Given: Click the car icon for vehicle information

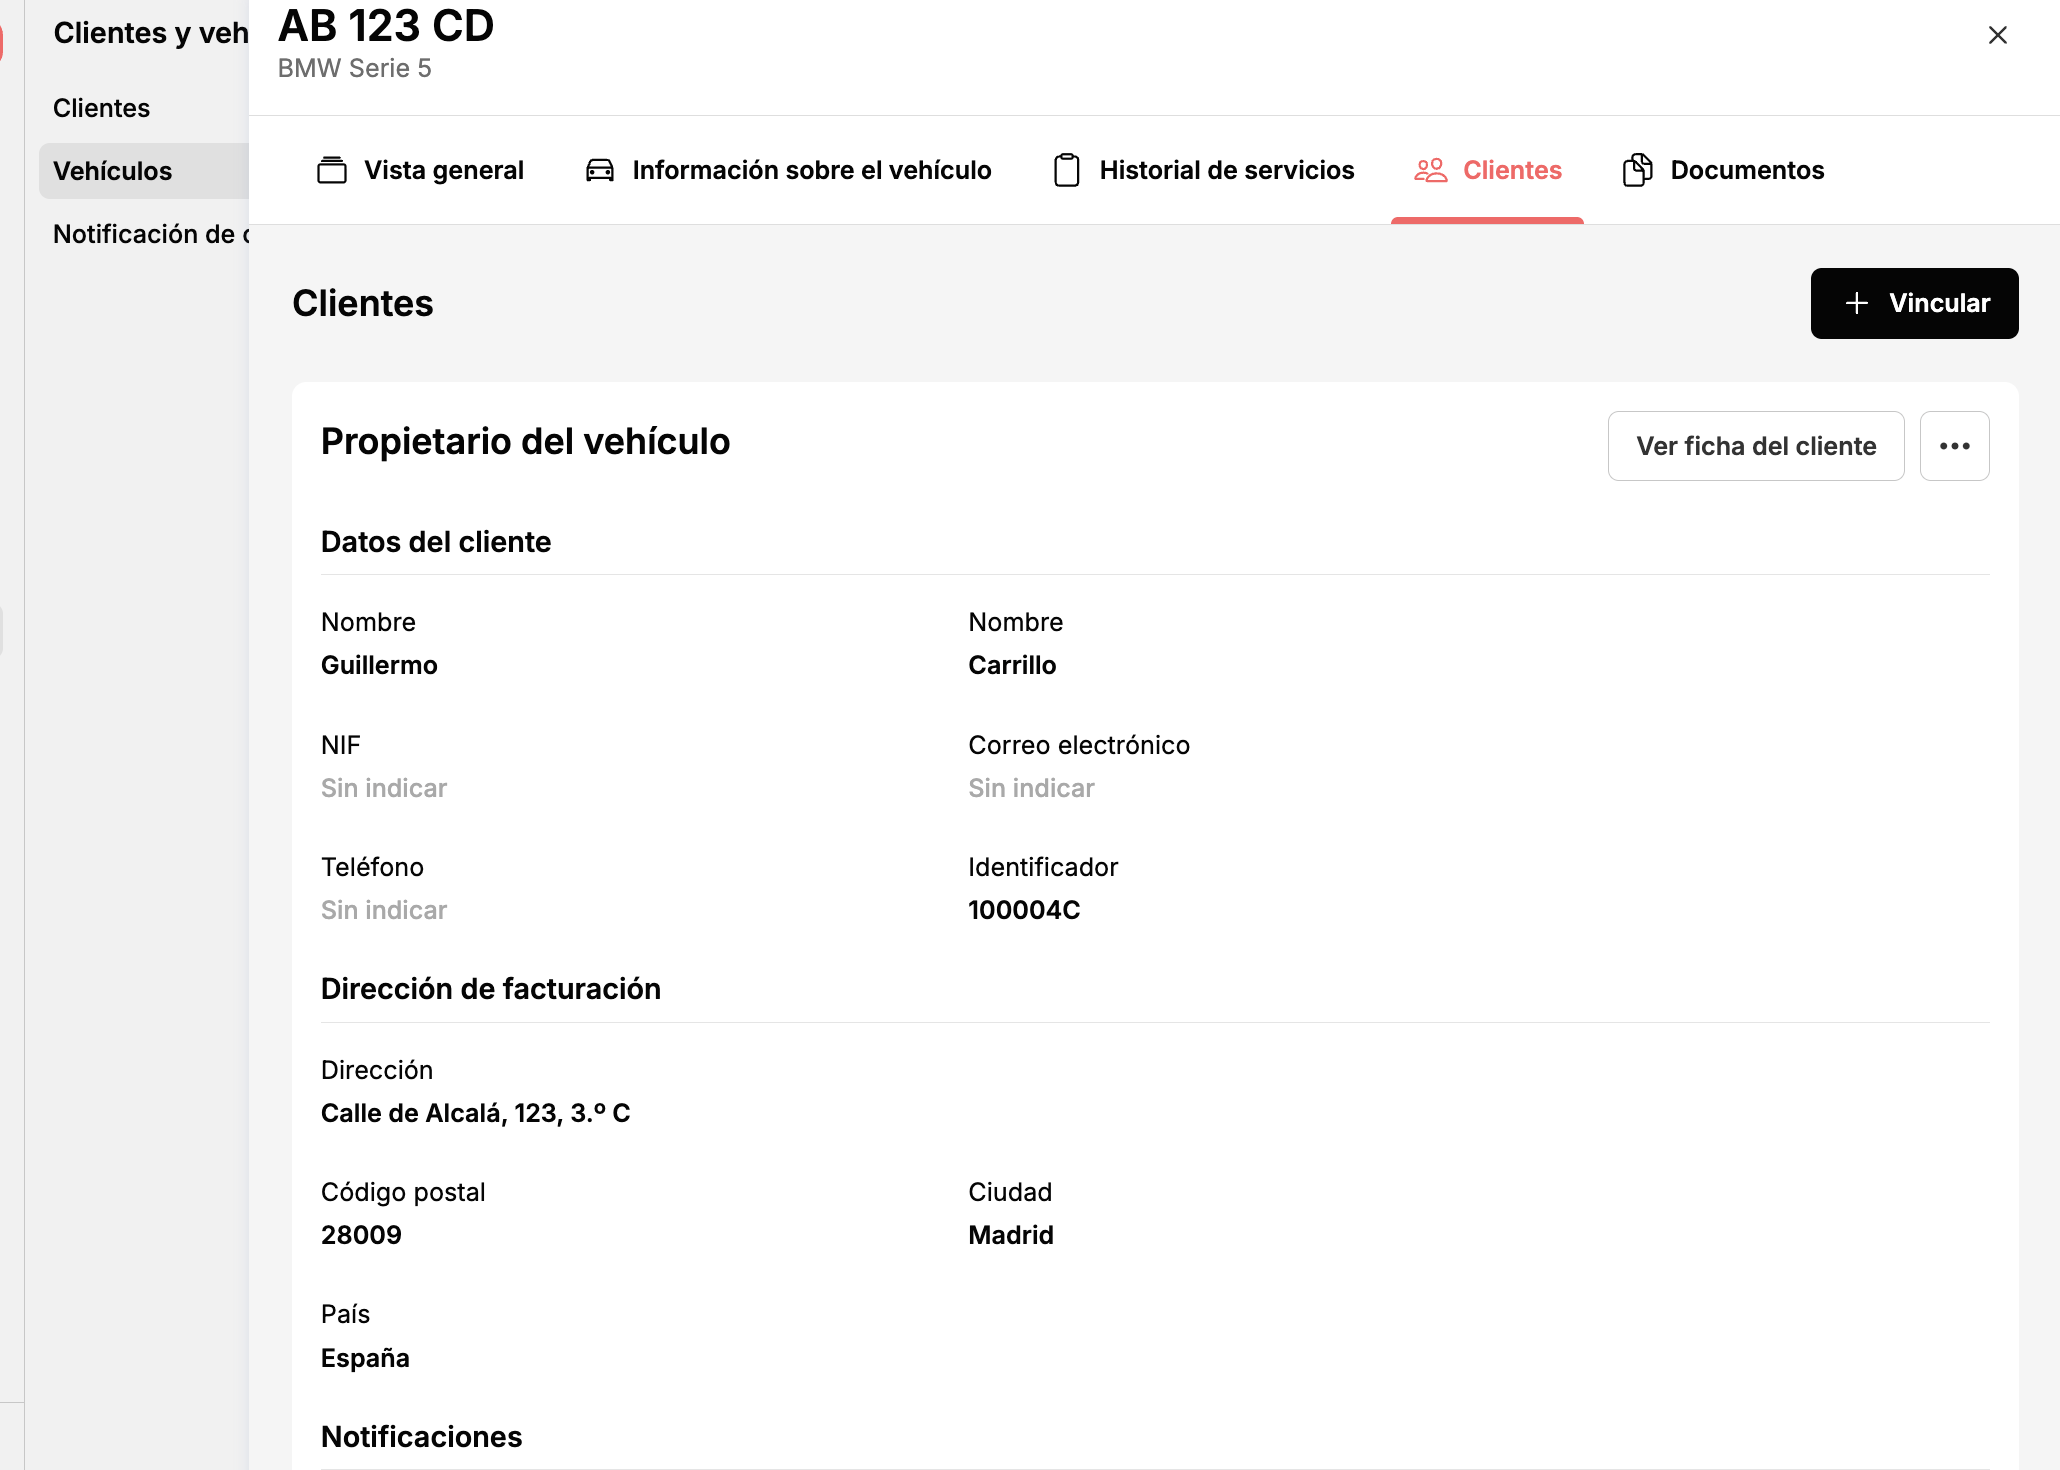Looking at the screenshot, I should tap(600, 170).
